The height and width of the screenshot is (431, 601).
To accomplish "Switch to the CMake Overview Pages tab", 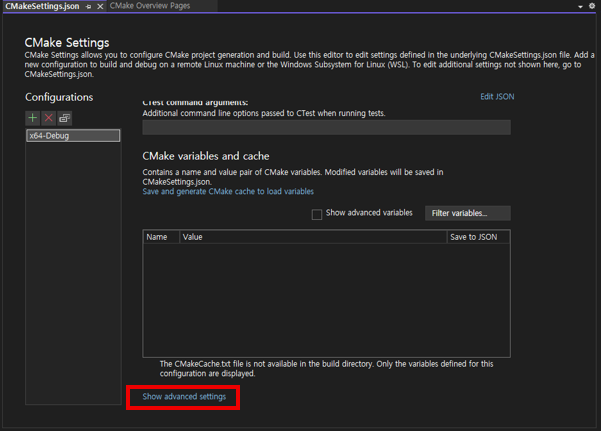I will point(149,6).
